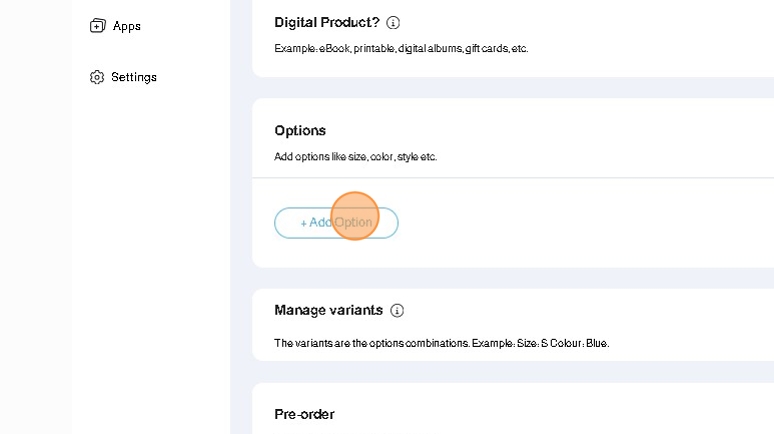Open the Apps menu label
Screen dimensions: 774x434
click(127, 26)
